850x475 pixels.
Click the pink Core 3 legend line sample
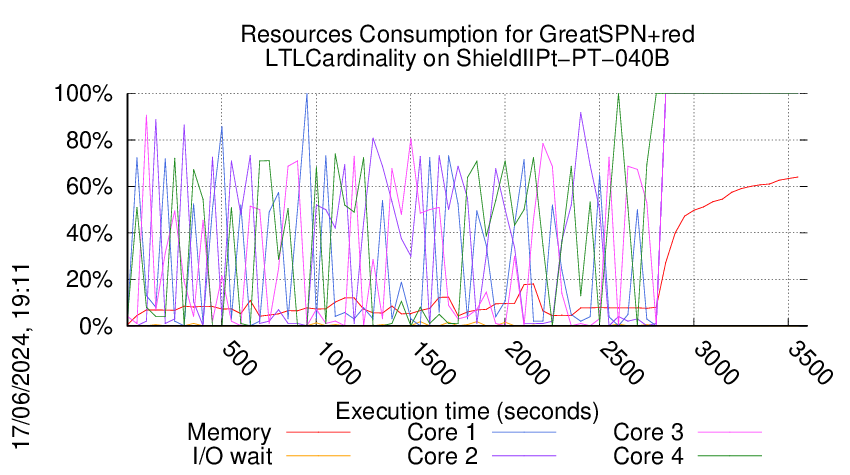point(730,433)
